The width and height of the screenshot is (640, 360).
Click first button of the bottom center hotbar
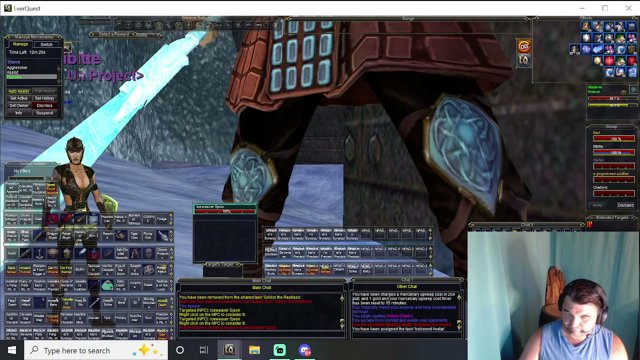(x=271, y=269)
